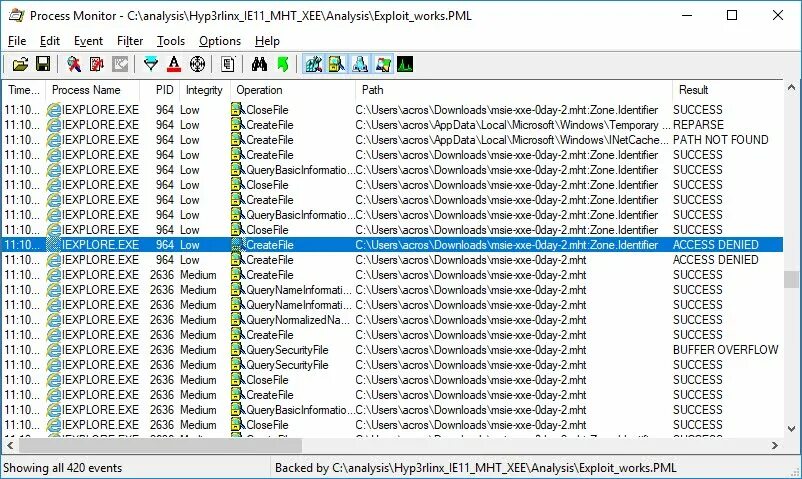Click the green Jump To Object icon
The image size is (802, 479).
[x=283, y=64]
